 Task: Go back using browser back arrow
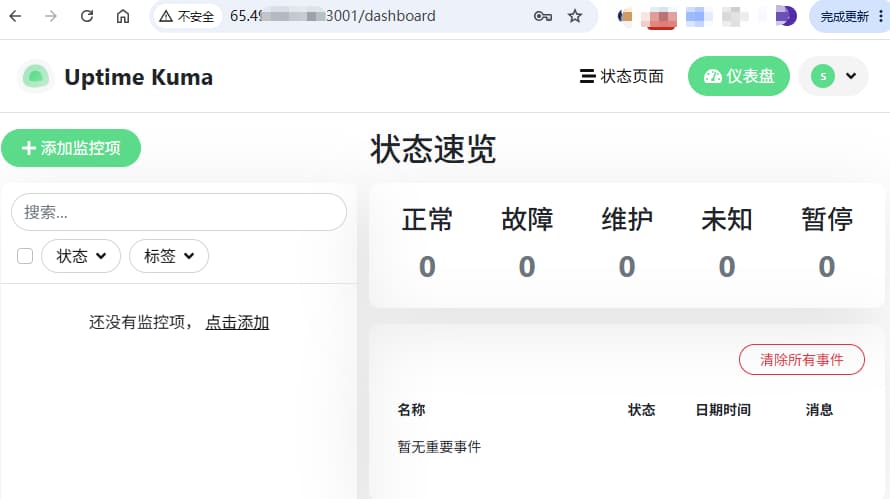point(15,16)
